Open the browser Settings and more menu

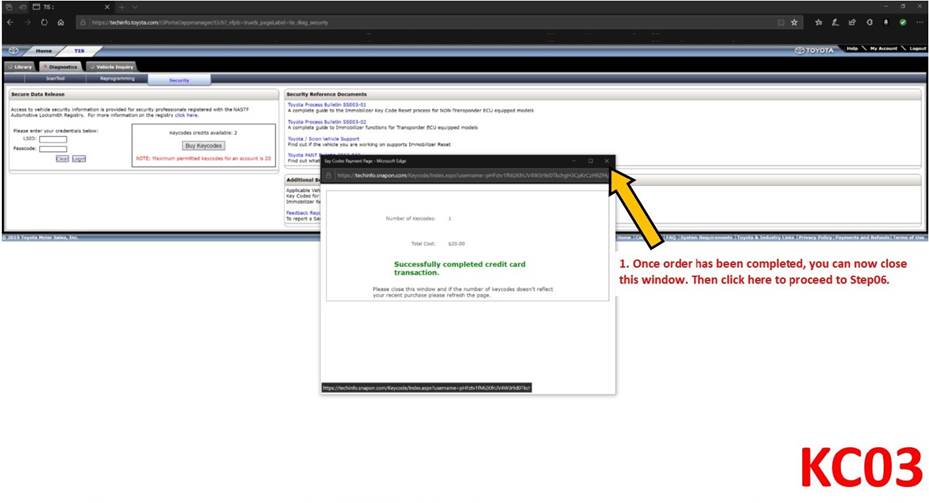919,23
